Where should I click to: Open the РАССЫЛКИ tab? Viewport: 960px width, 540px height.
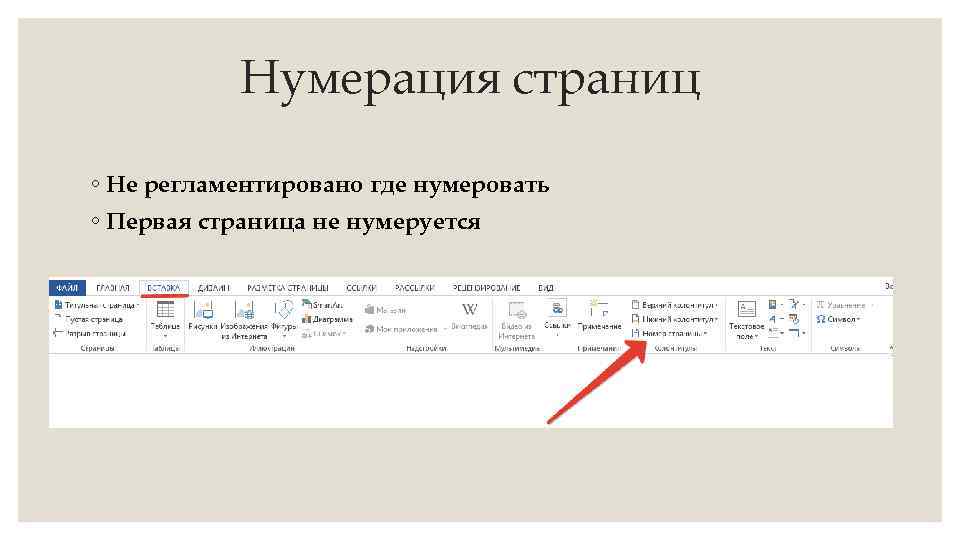tap(414, 287)
